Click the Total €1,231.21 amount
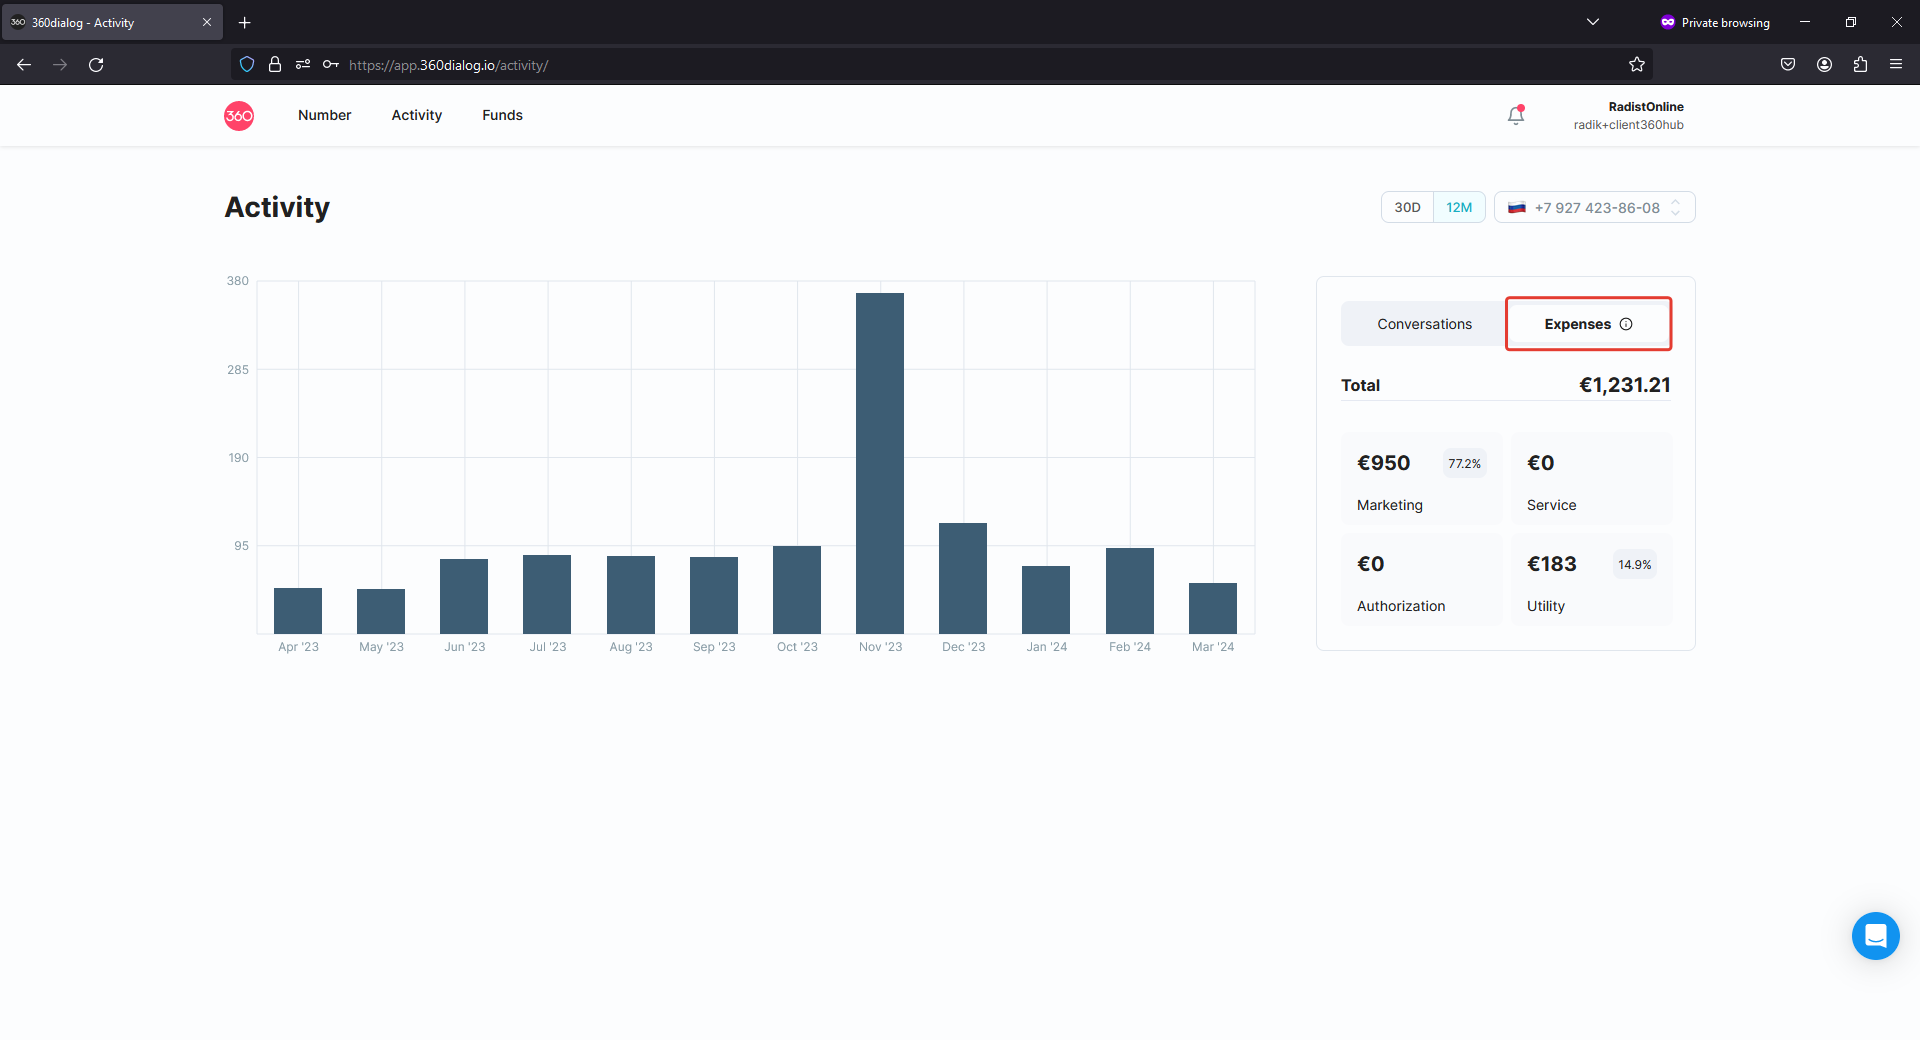1920x1040 pixels. coord(1624,385)
